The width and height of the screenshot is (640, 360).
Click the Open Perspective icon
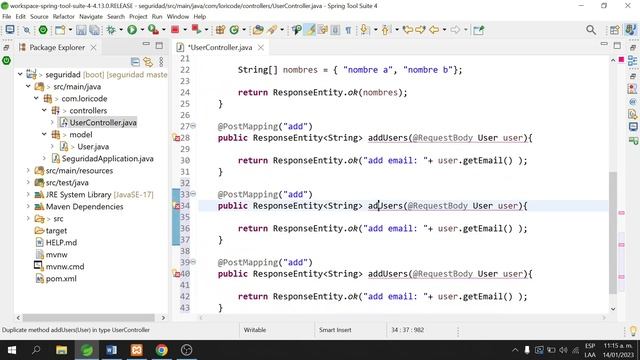(614, 30)
